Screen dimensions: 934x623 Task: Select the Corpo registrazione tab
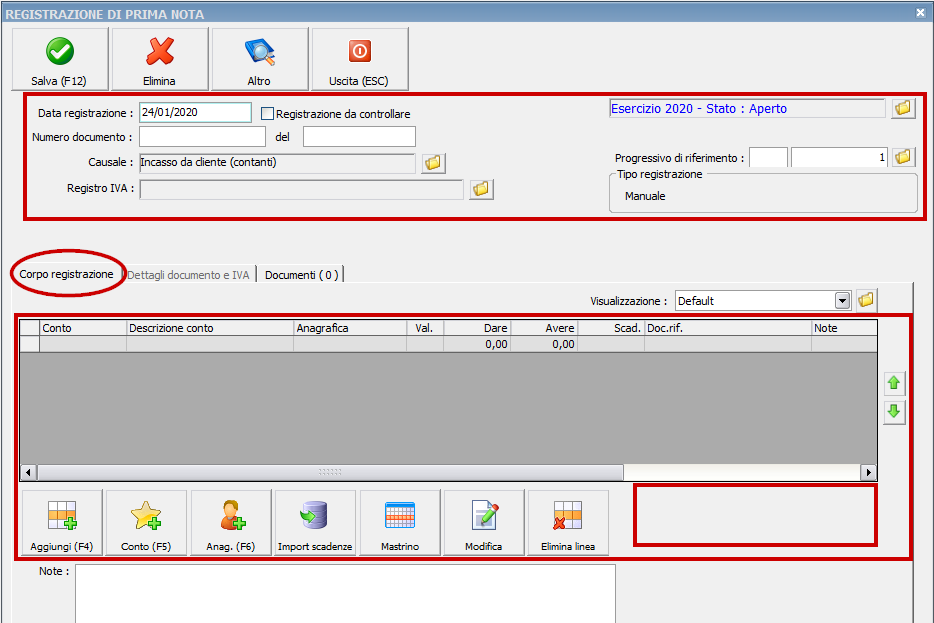pyautogui.click(x=66, y=274)
